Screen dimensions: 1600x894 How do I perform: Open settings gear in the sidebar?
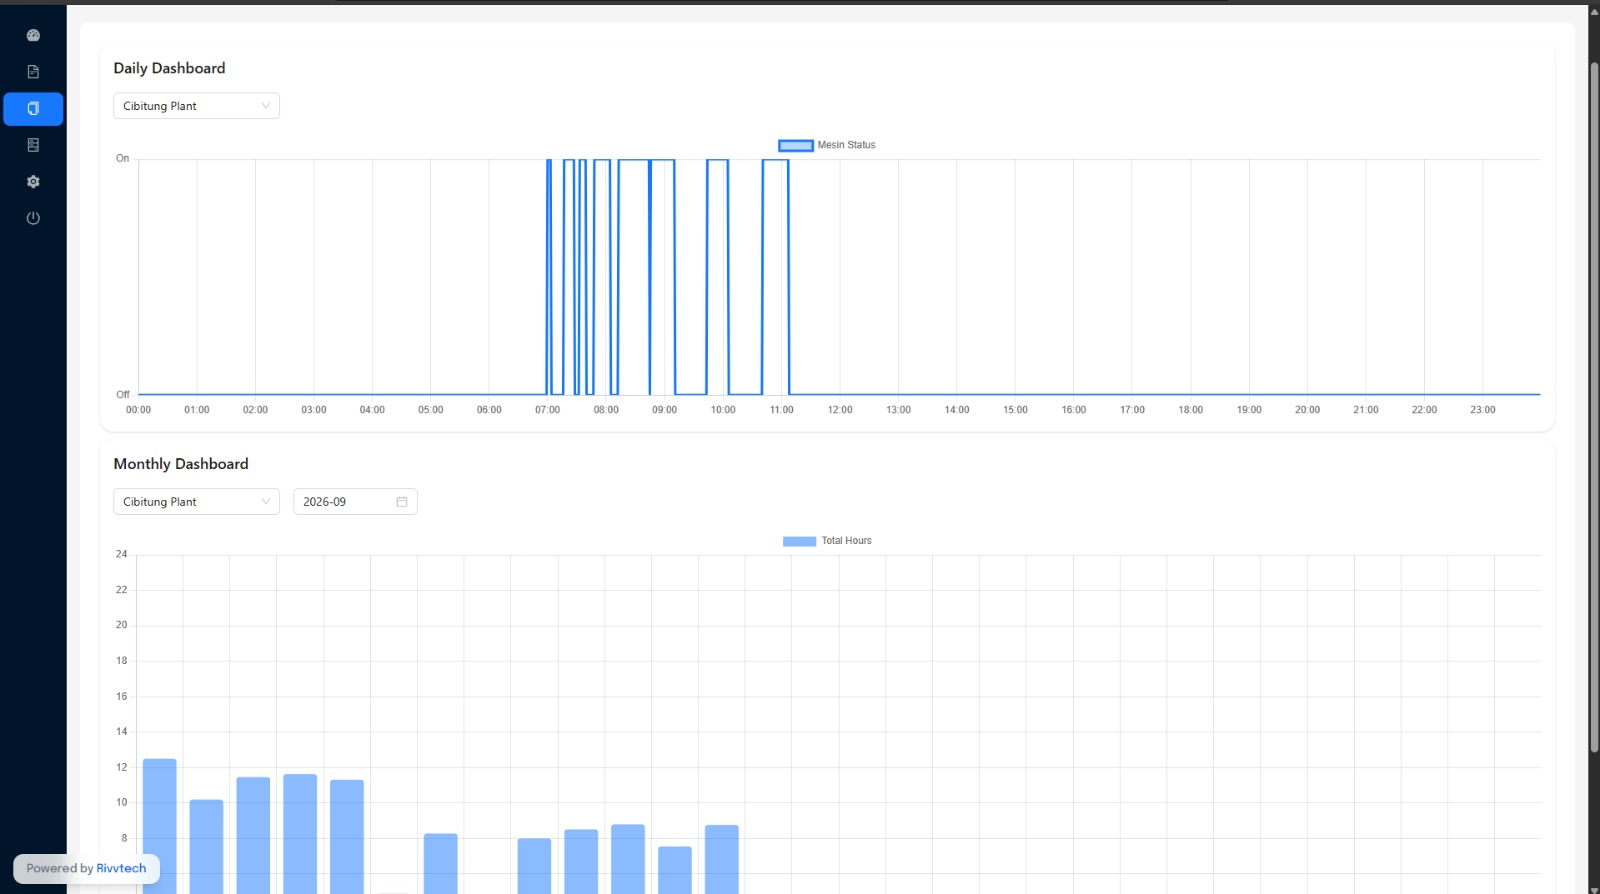point(33,182)
